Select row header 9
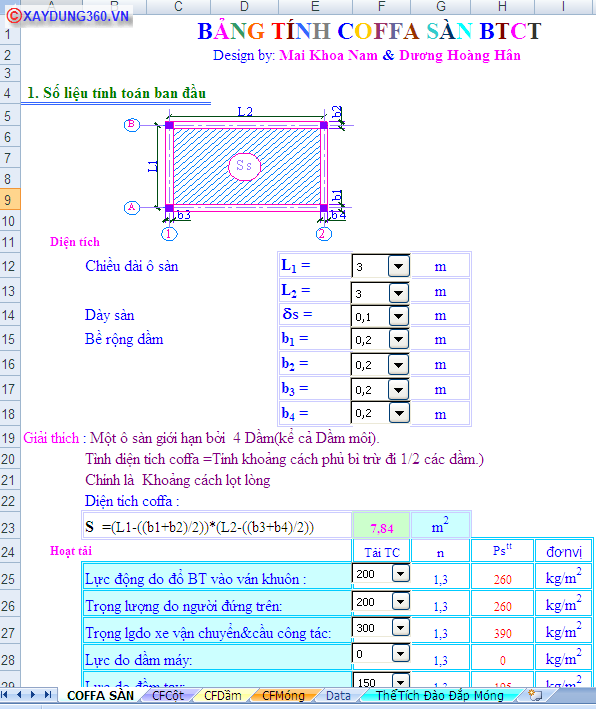Image resolution: width=596 pixels, height=709 pixels. [9, 199]
